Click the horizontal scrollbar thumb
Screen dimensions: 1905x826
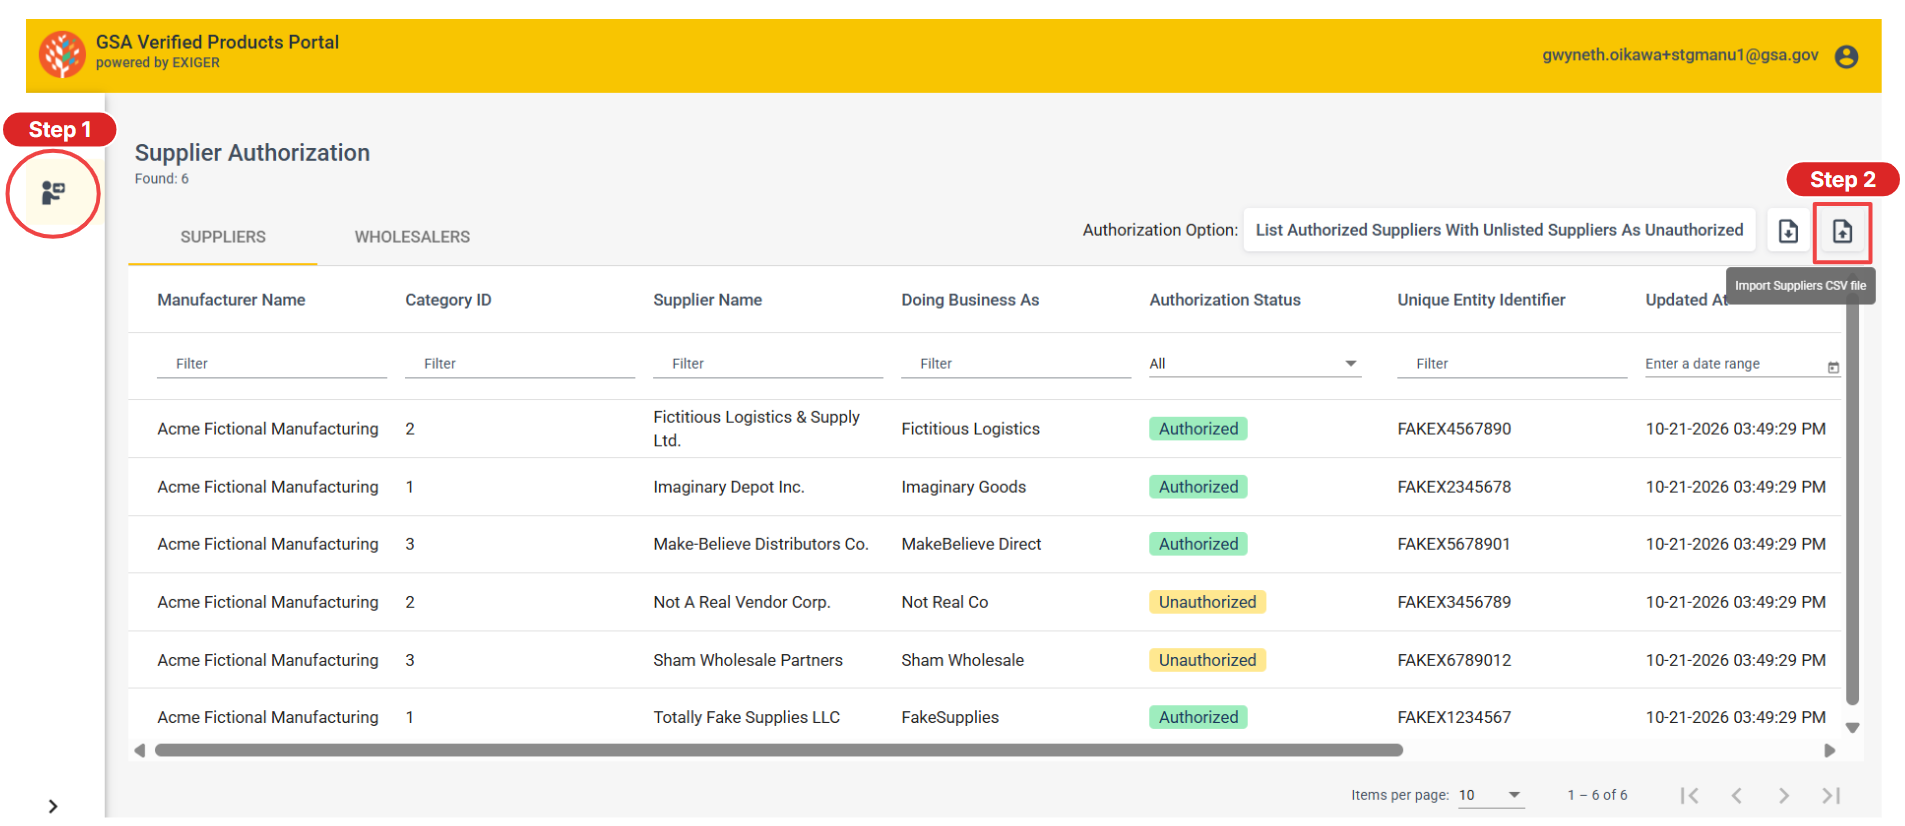pos(779,750)
